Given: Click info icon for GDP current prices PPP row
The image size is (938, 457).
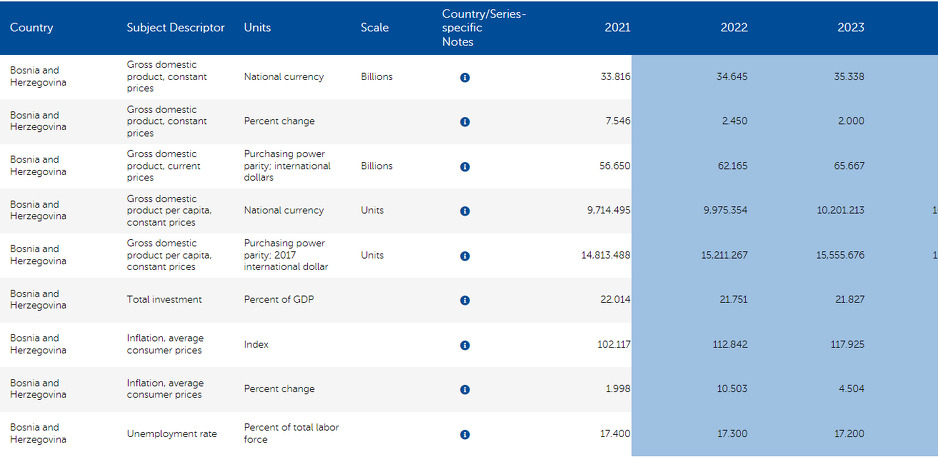Looking at the screenshot, I should pyautogui.click(x=465, y=167).
